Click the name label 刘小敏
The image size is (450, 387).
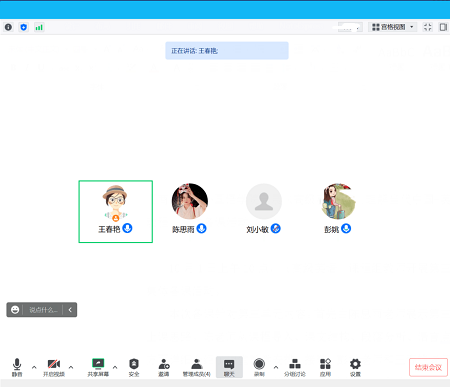tap(257, 229)
